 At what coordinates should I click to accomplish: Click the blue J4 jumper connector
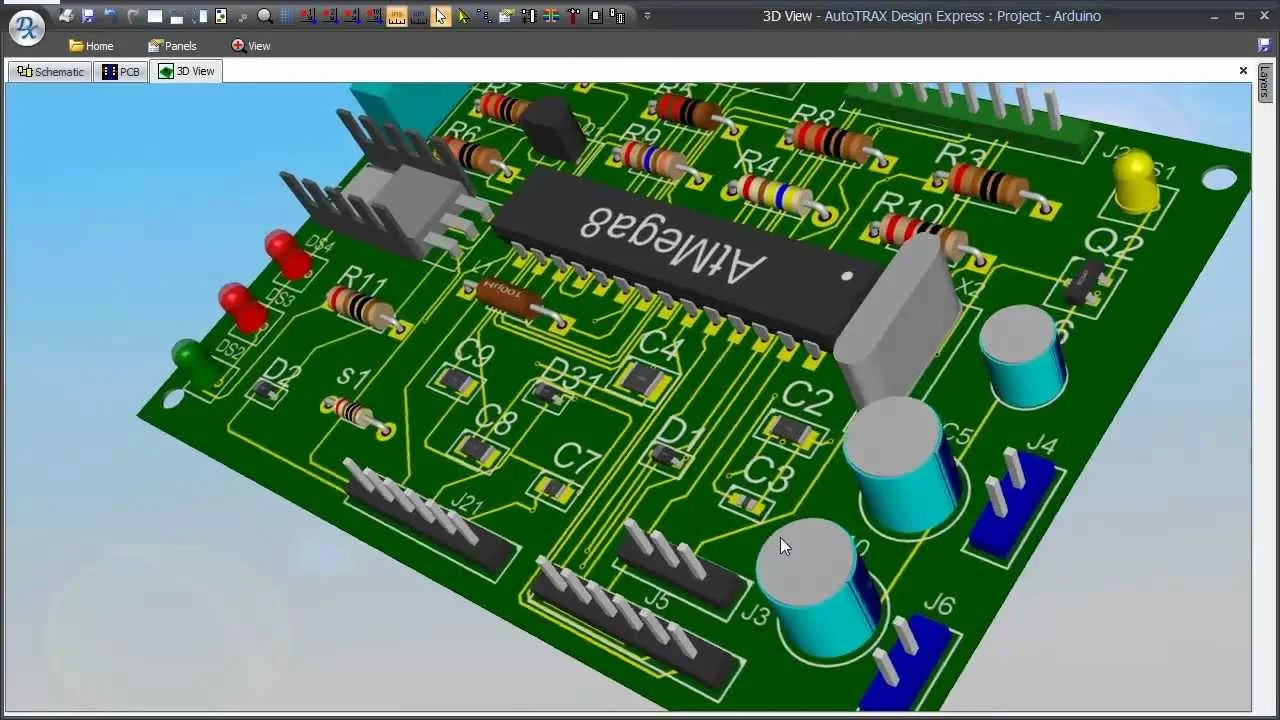point(1012,502)
